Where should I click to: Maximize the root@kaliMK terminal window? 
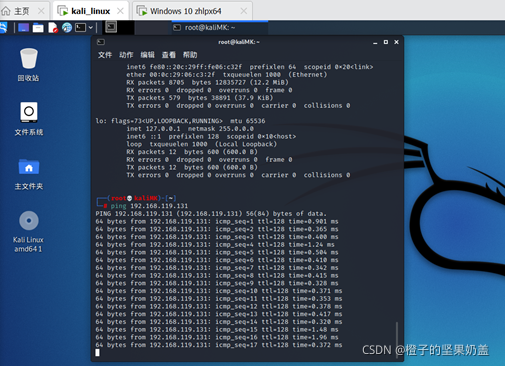pos(386,42)
